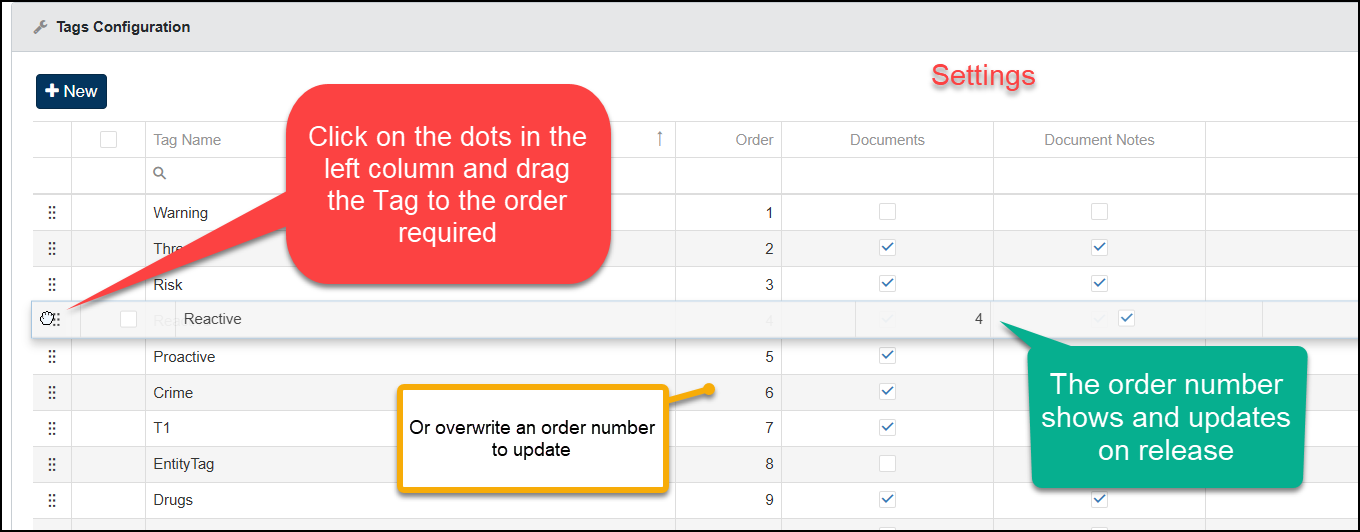Grab the drag handle of the Warning row
The width and height of the screenshot is (1360, 532).
click(x=52, y=212)
